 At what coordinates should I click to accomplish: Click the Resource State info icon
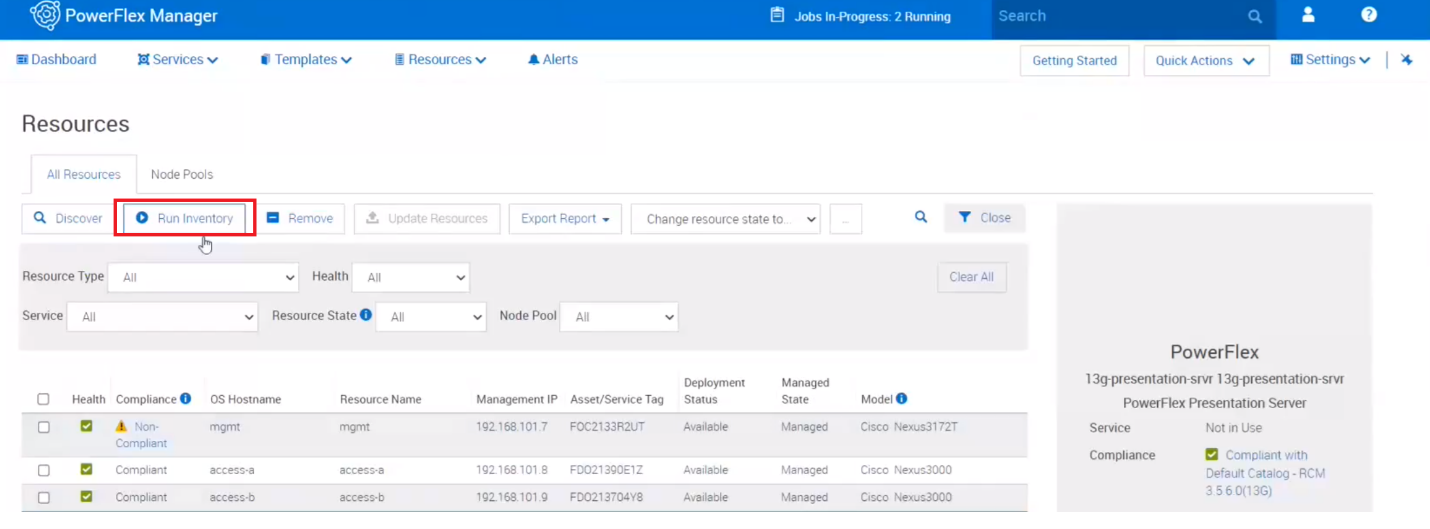[366, 315]
